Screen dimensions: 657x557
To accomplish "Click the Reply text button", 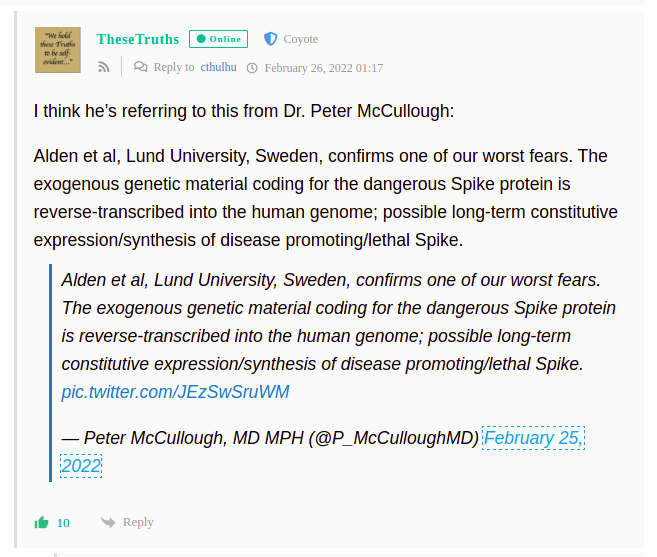I will [138, 522].
